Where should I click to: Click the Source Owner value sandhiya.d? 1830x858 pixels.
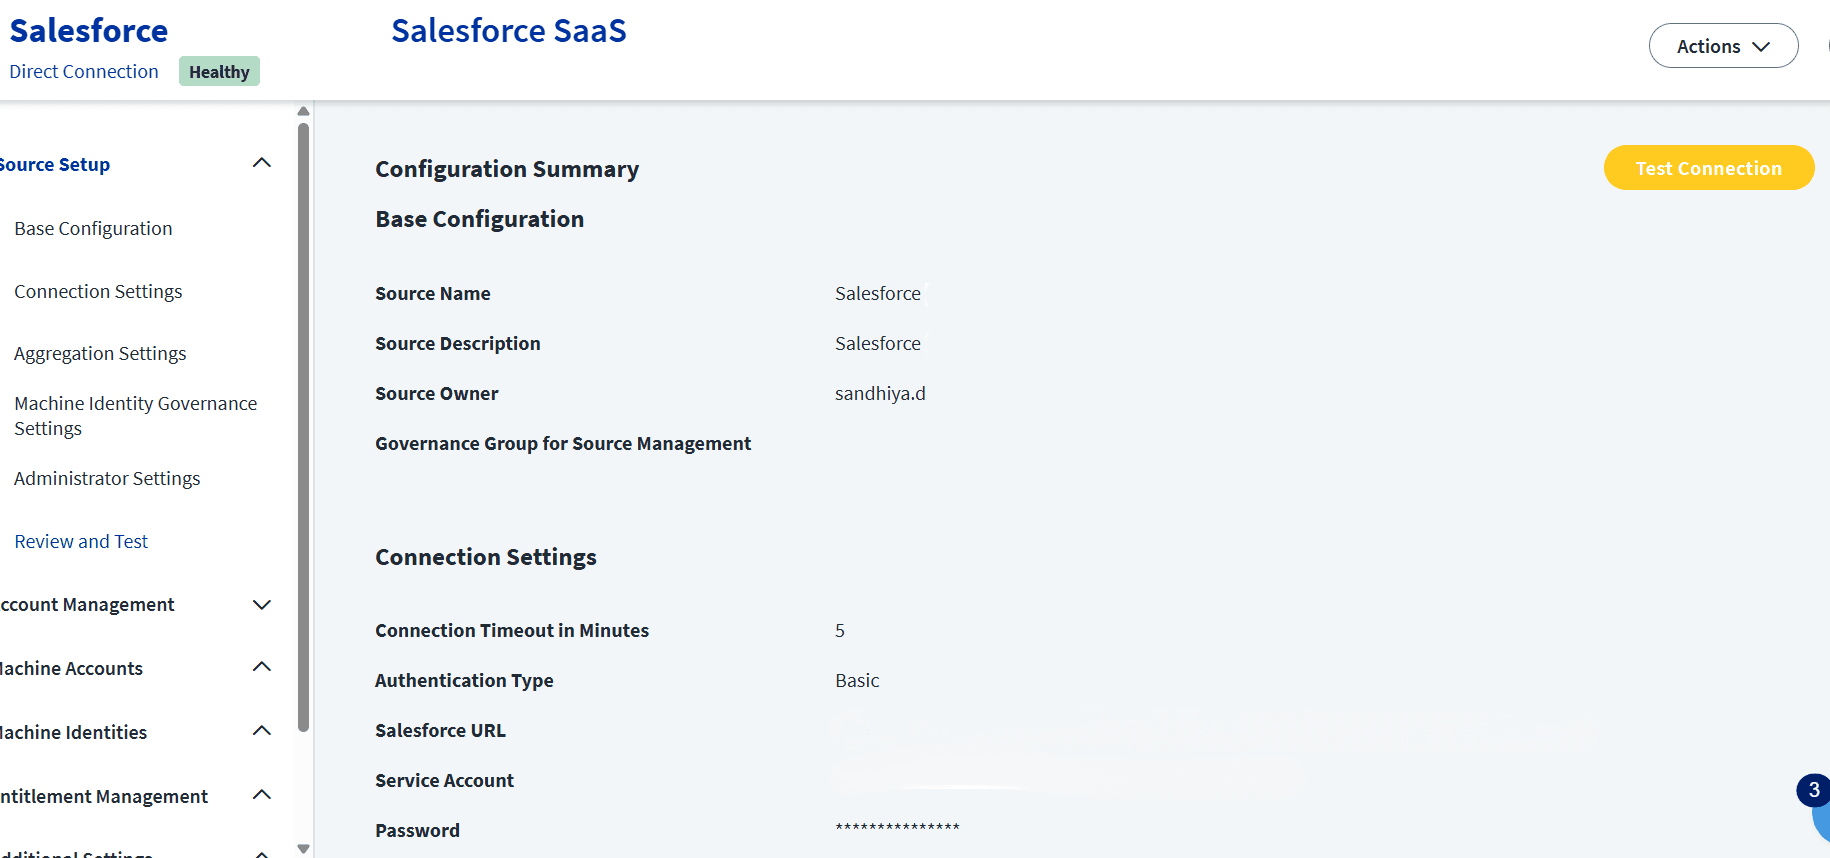(880, 393)
